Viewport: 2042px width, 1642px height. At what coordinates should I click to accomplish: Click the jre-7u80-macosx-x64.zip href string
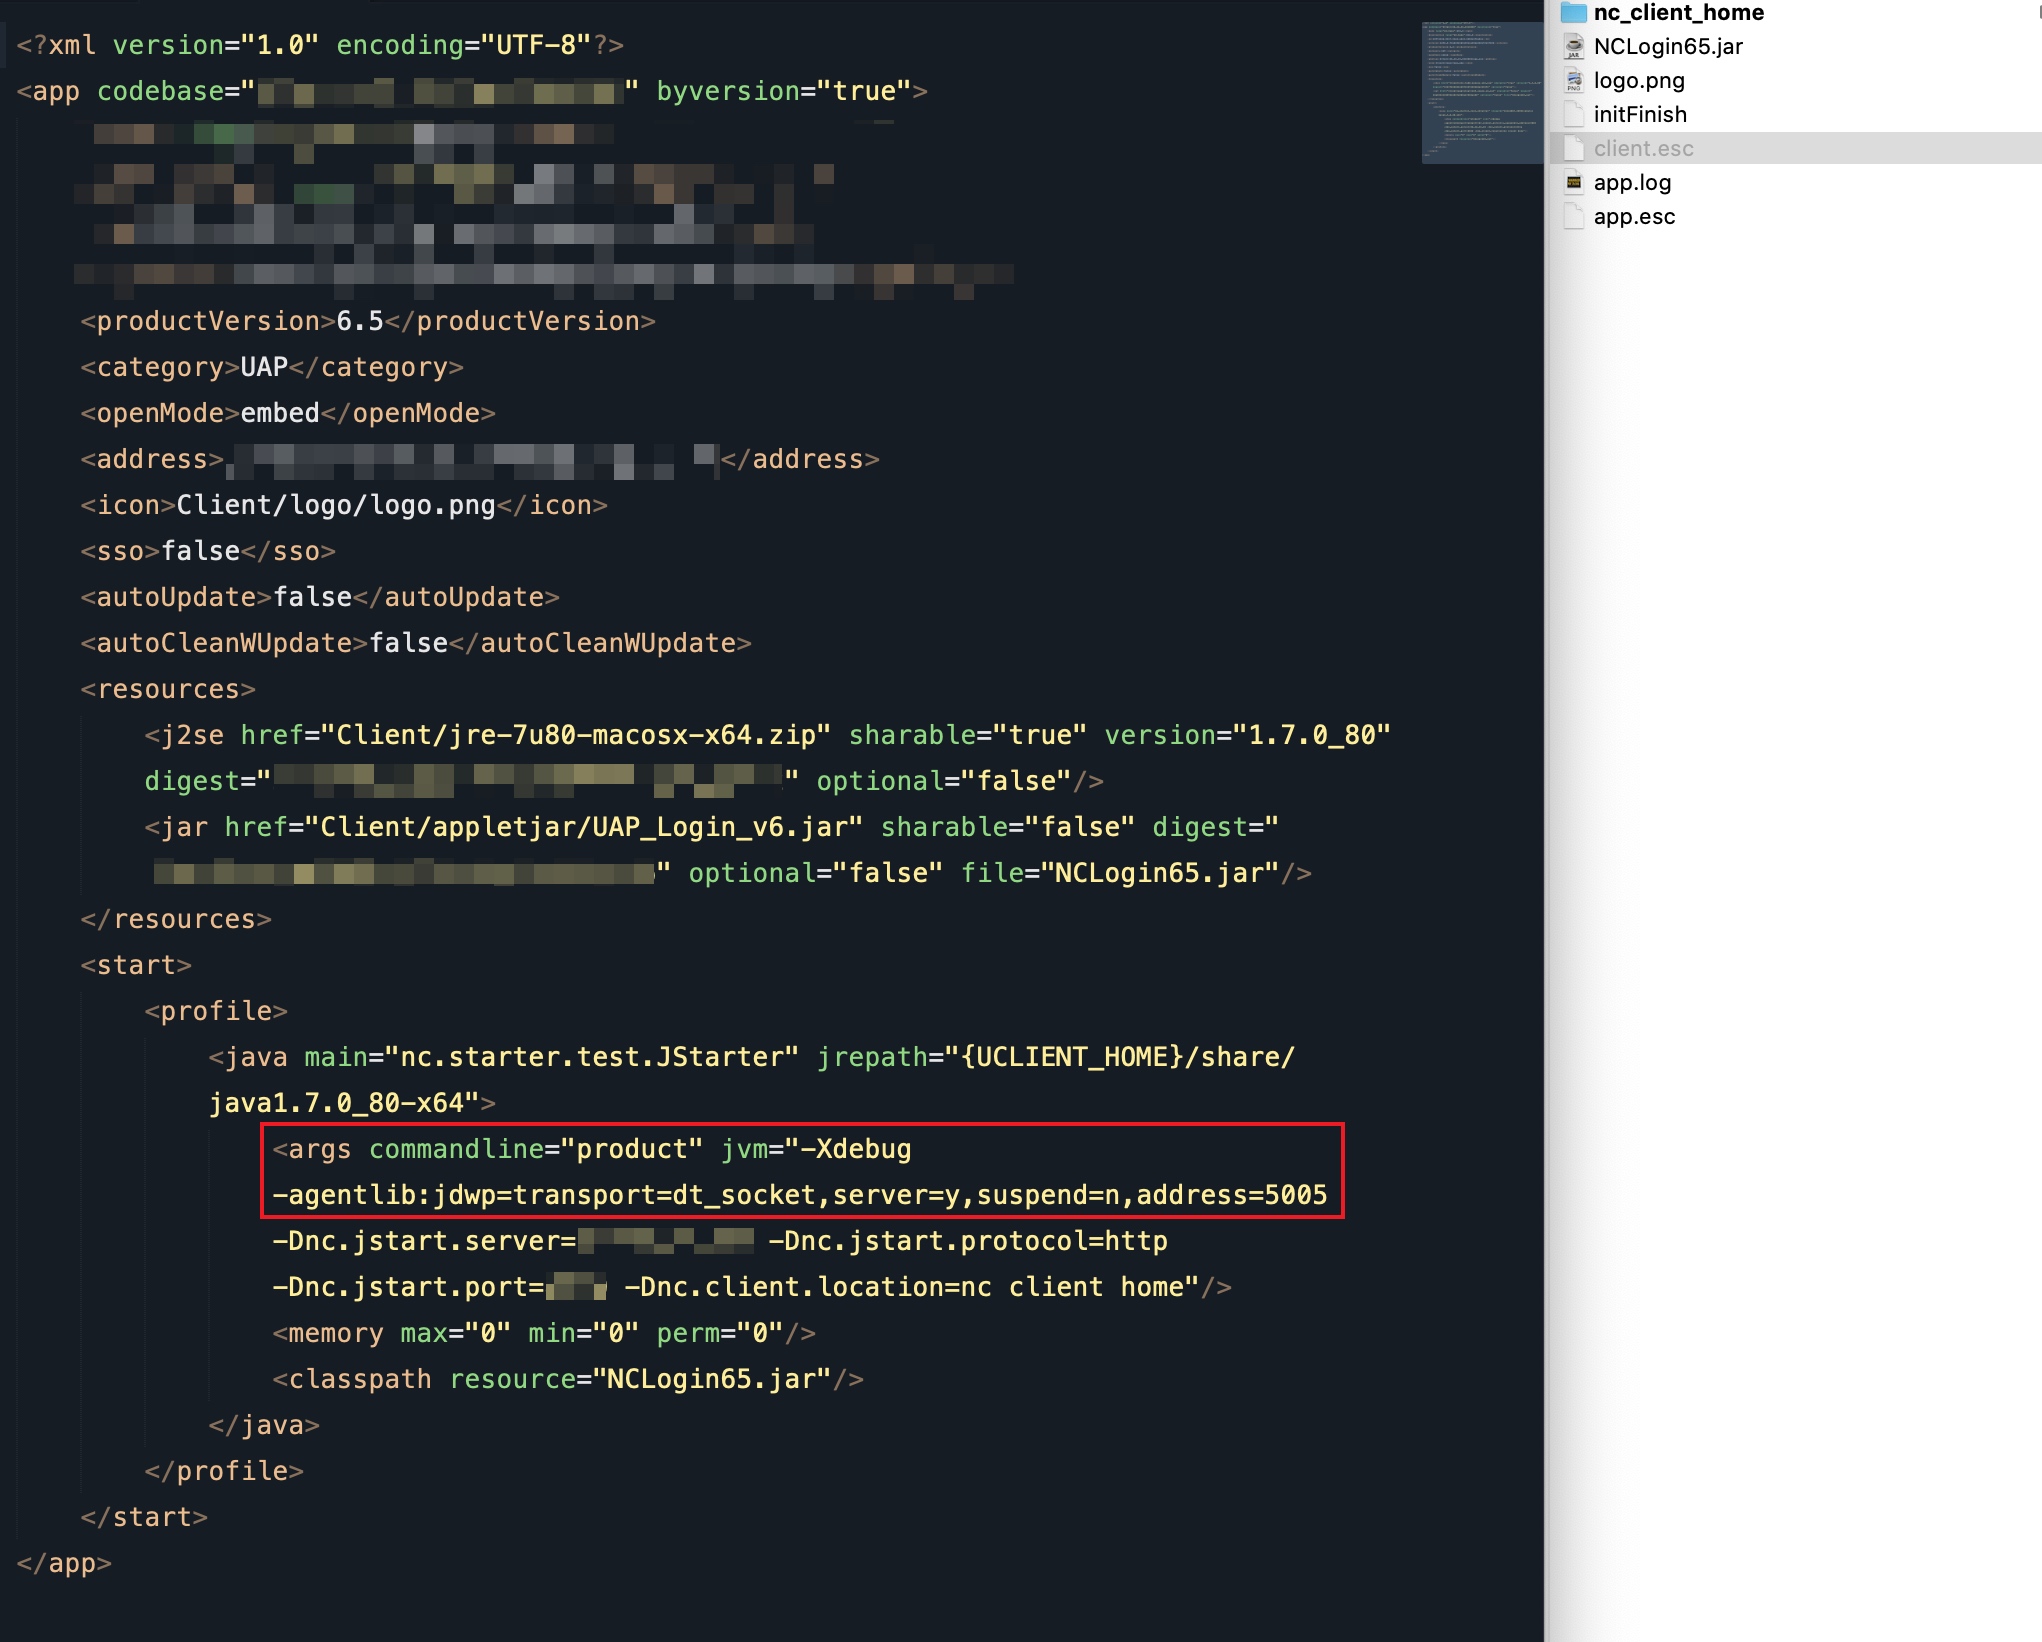point(576,735)
